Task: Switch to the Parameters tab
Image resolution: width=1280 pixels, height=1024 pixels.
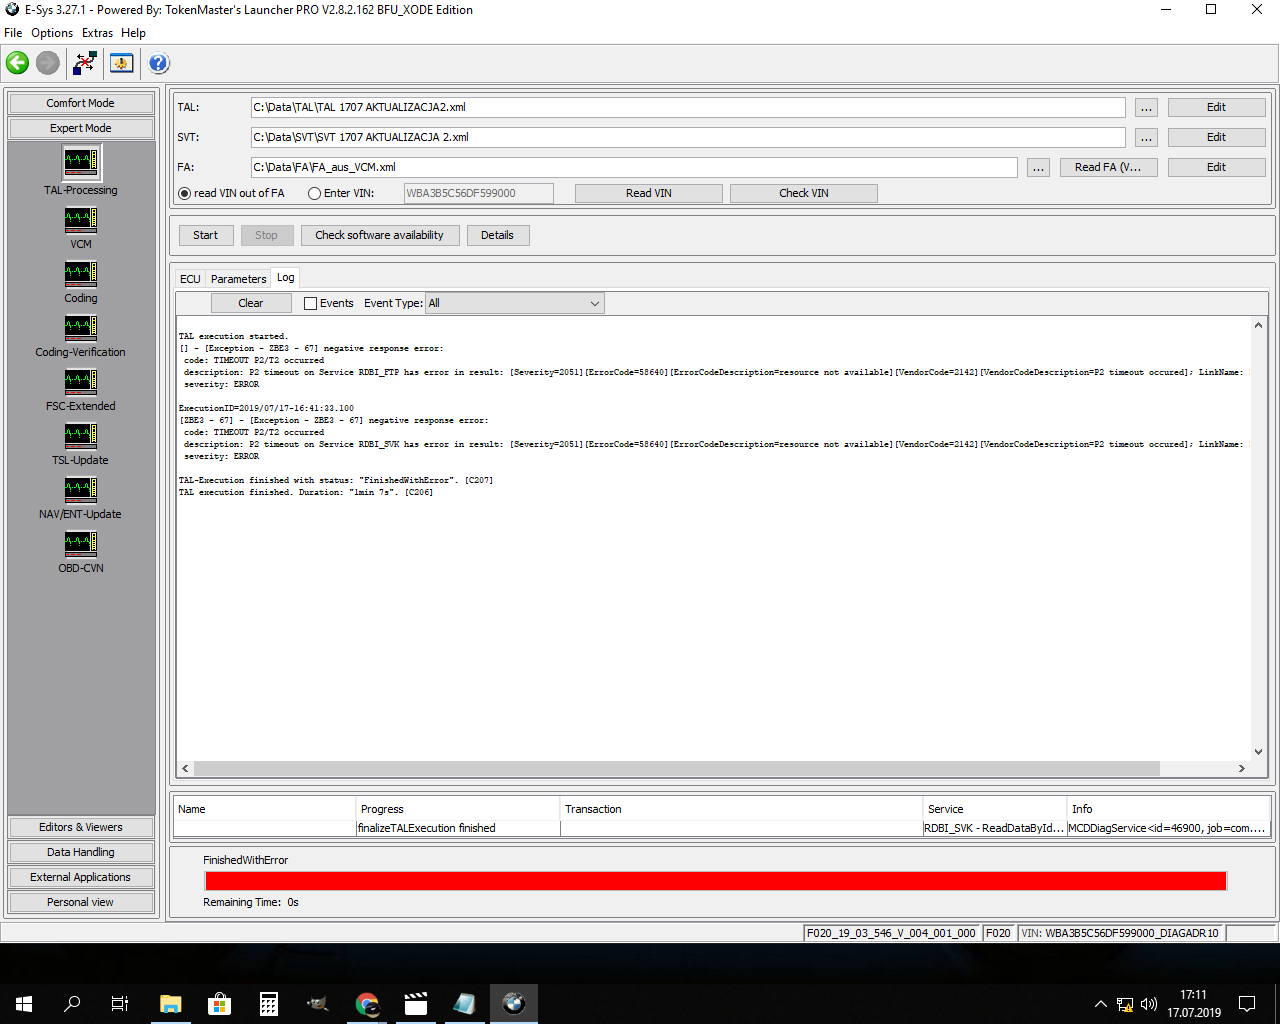Action: click(238, 279)
